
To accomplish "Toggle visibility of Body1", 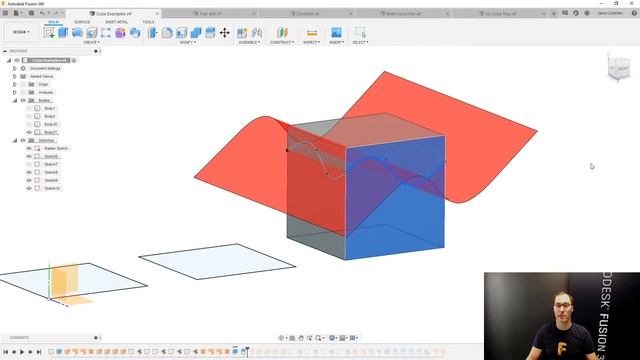I will [29, 108].
